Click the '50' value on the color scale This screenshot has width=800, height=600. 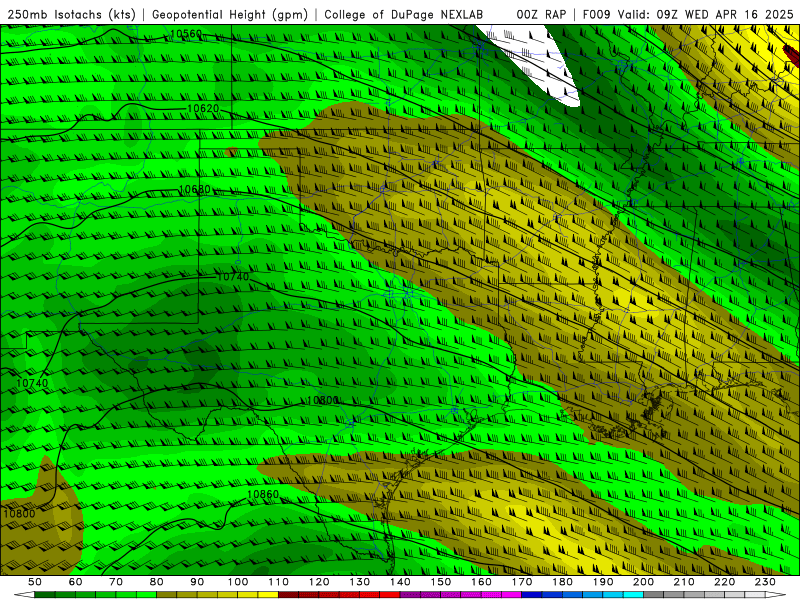click(x=35, y=582)
